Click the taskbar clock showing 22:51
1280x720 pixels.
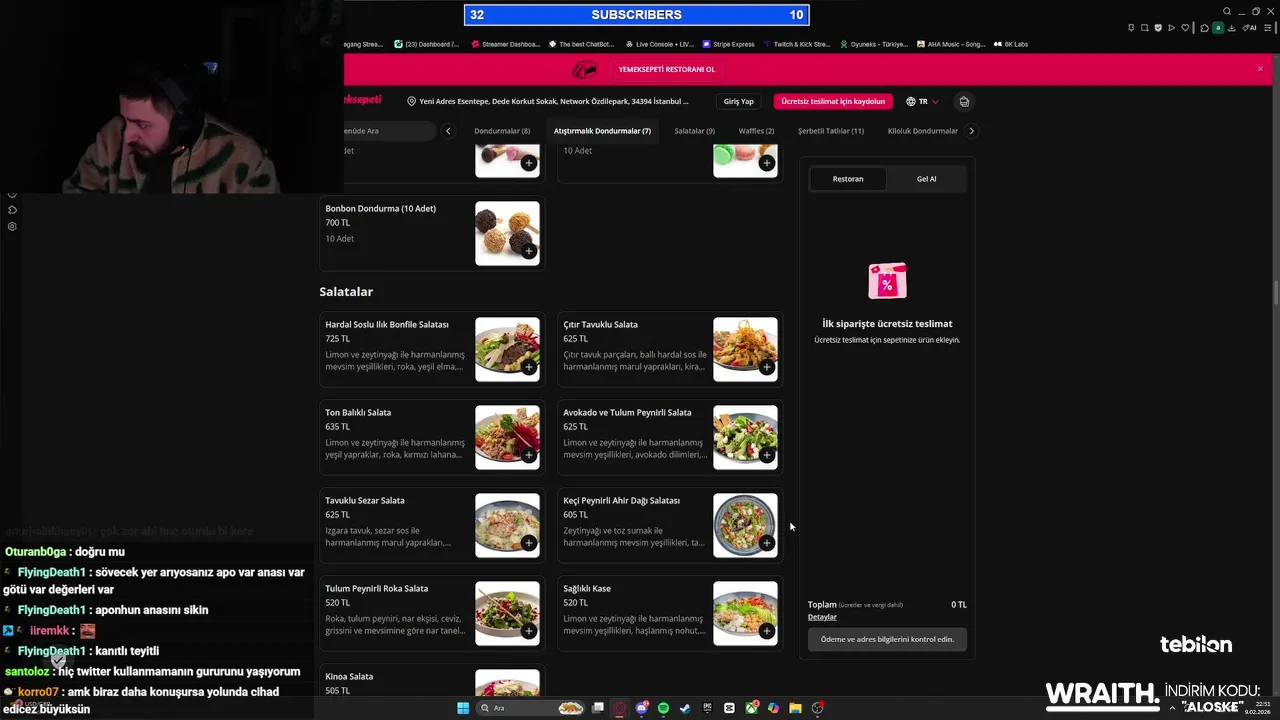(x=1257, y=707)
